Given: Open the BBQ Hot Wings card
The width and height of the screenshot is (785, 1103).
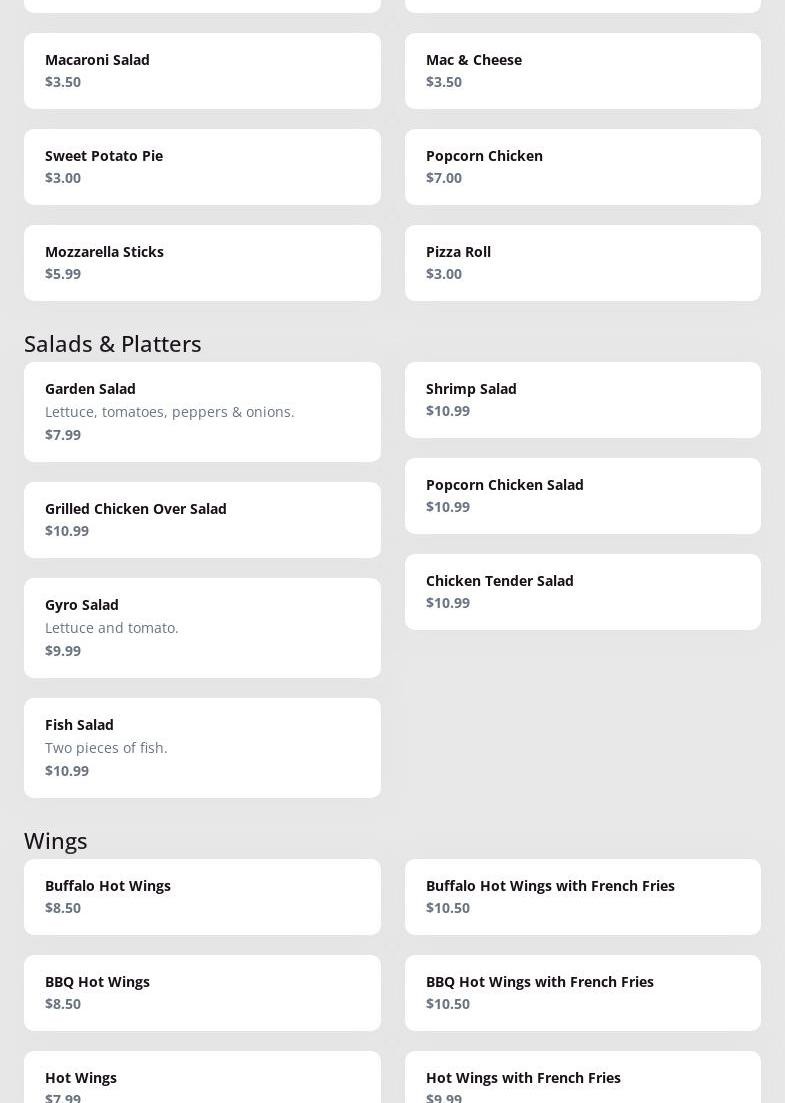Looking at the screenshot, I should click(202, 993).
